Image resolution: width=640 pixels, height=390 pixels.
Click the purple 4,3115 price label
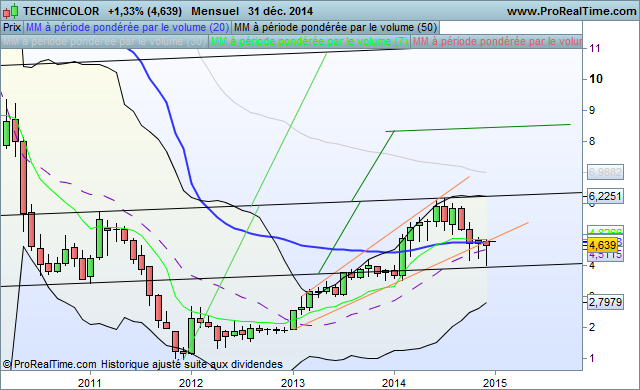click(605, 255)
